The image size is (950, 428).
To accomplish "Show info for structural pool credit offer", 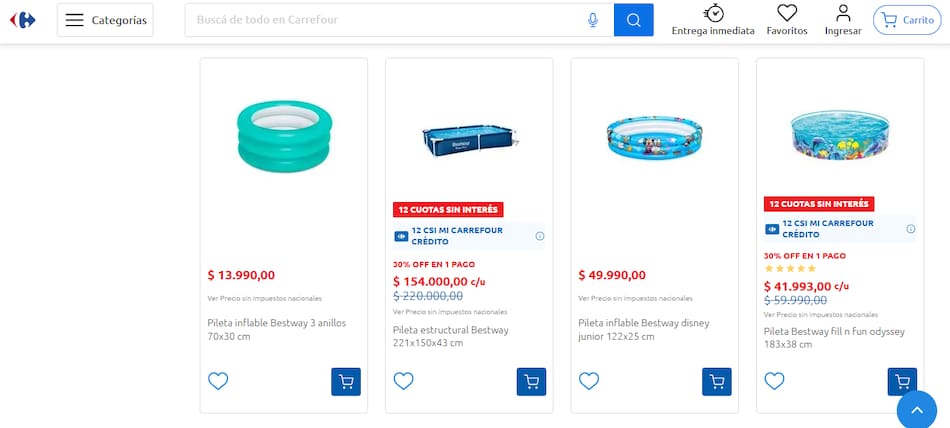I will (540, 236).
